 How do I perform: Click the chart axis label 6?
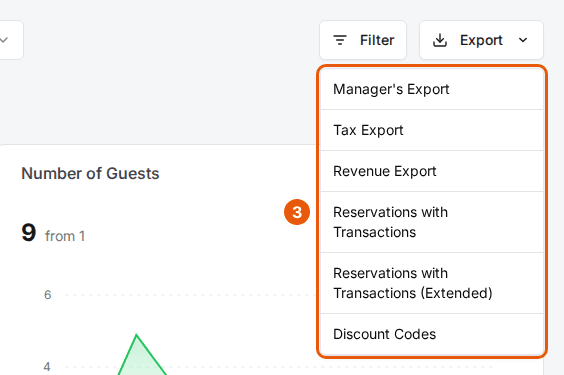click(47, 295)
